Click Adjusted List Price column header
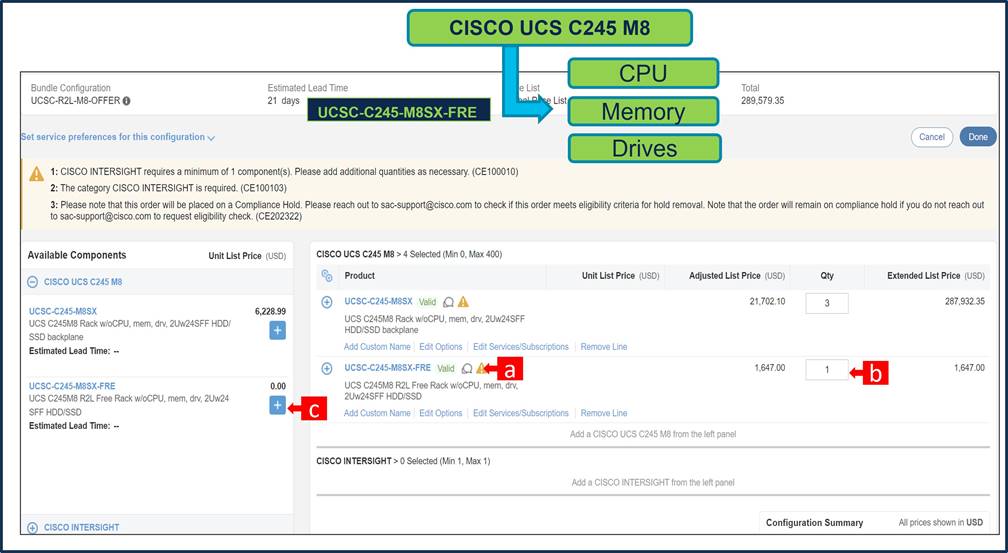 (x=737, y=275)
